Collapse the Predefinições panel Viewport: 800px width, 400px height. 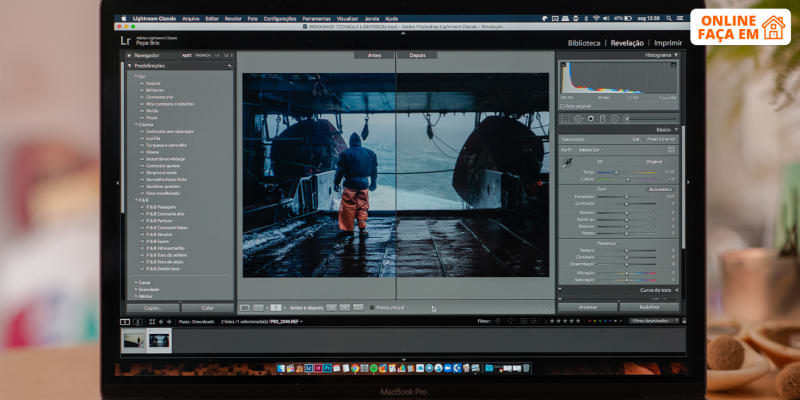(x=130, y=66)
